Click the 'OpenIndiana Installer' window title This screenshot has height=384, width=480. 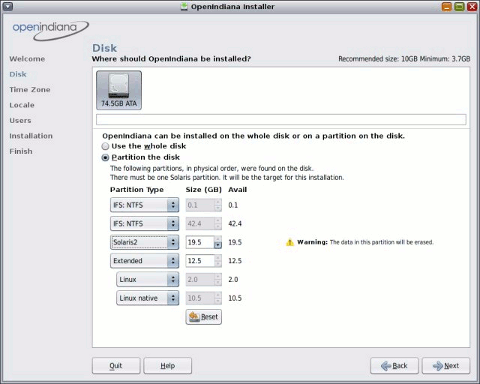[233, 7]
